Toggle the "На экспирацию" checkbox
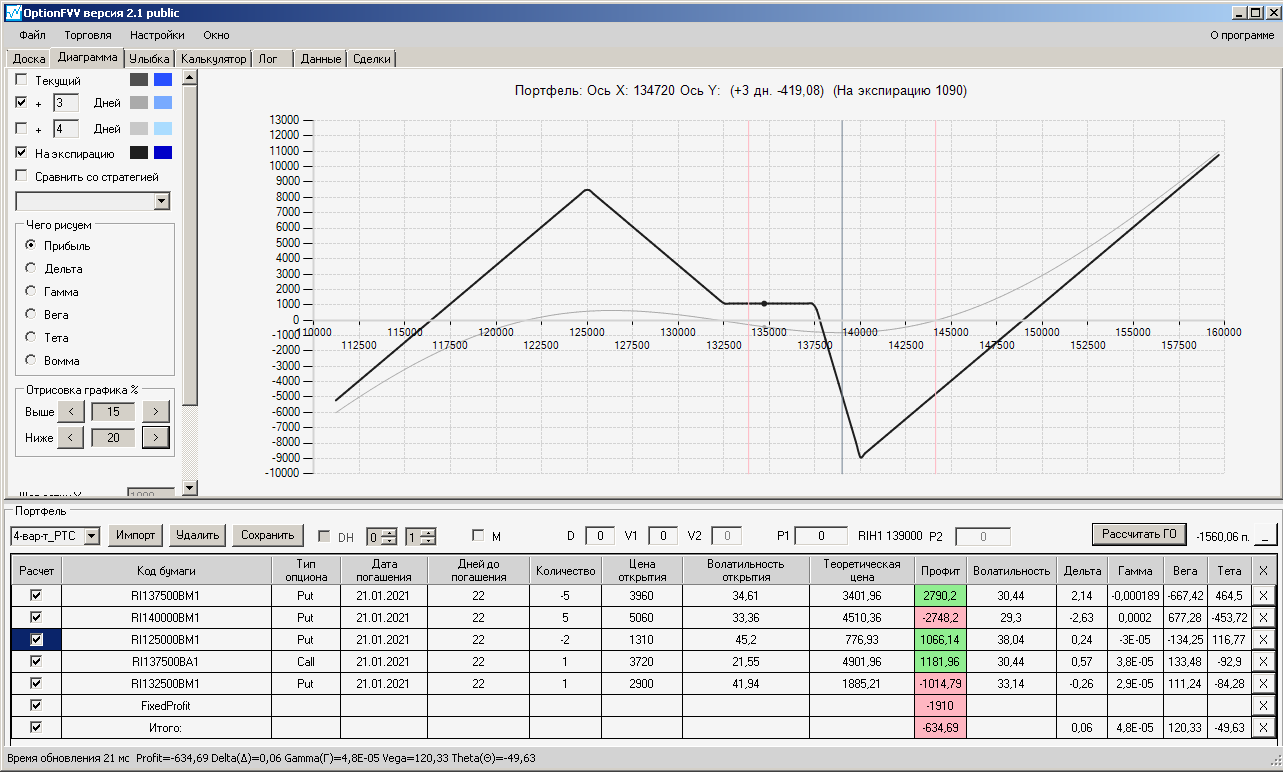 (21, 153)
